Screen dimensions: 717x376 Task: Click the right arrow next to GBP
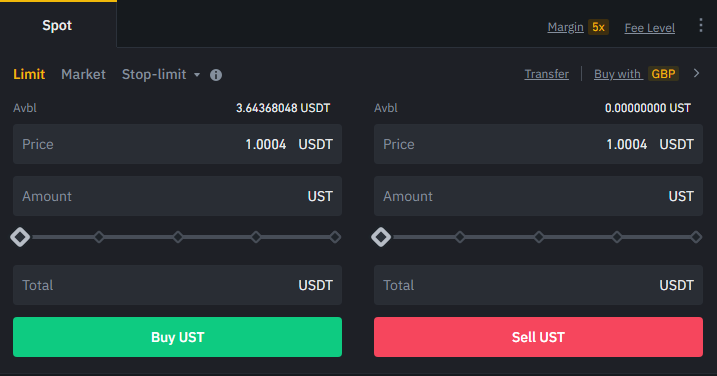(x=696, y=73)
